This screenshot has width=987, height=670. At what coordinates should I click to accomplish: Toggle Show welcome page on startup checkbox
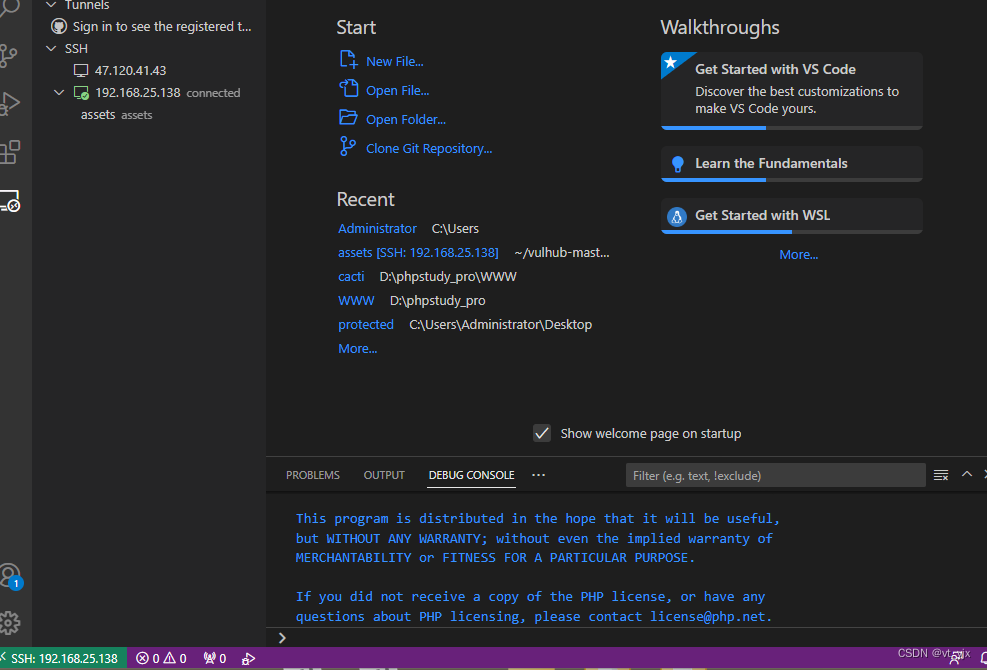click(542, 433)
